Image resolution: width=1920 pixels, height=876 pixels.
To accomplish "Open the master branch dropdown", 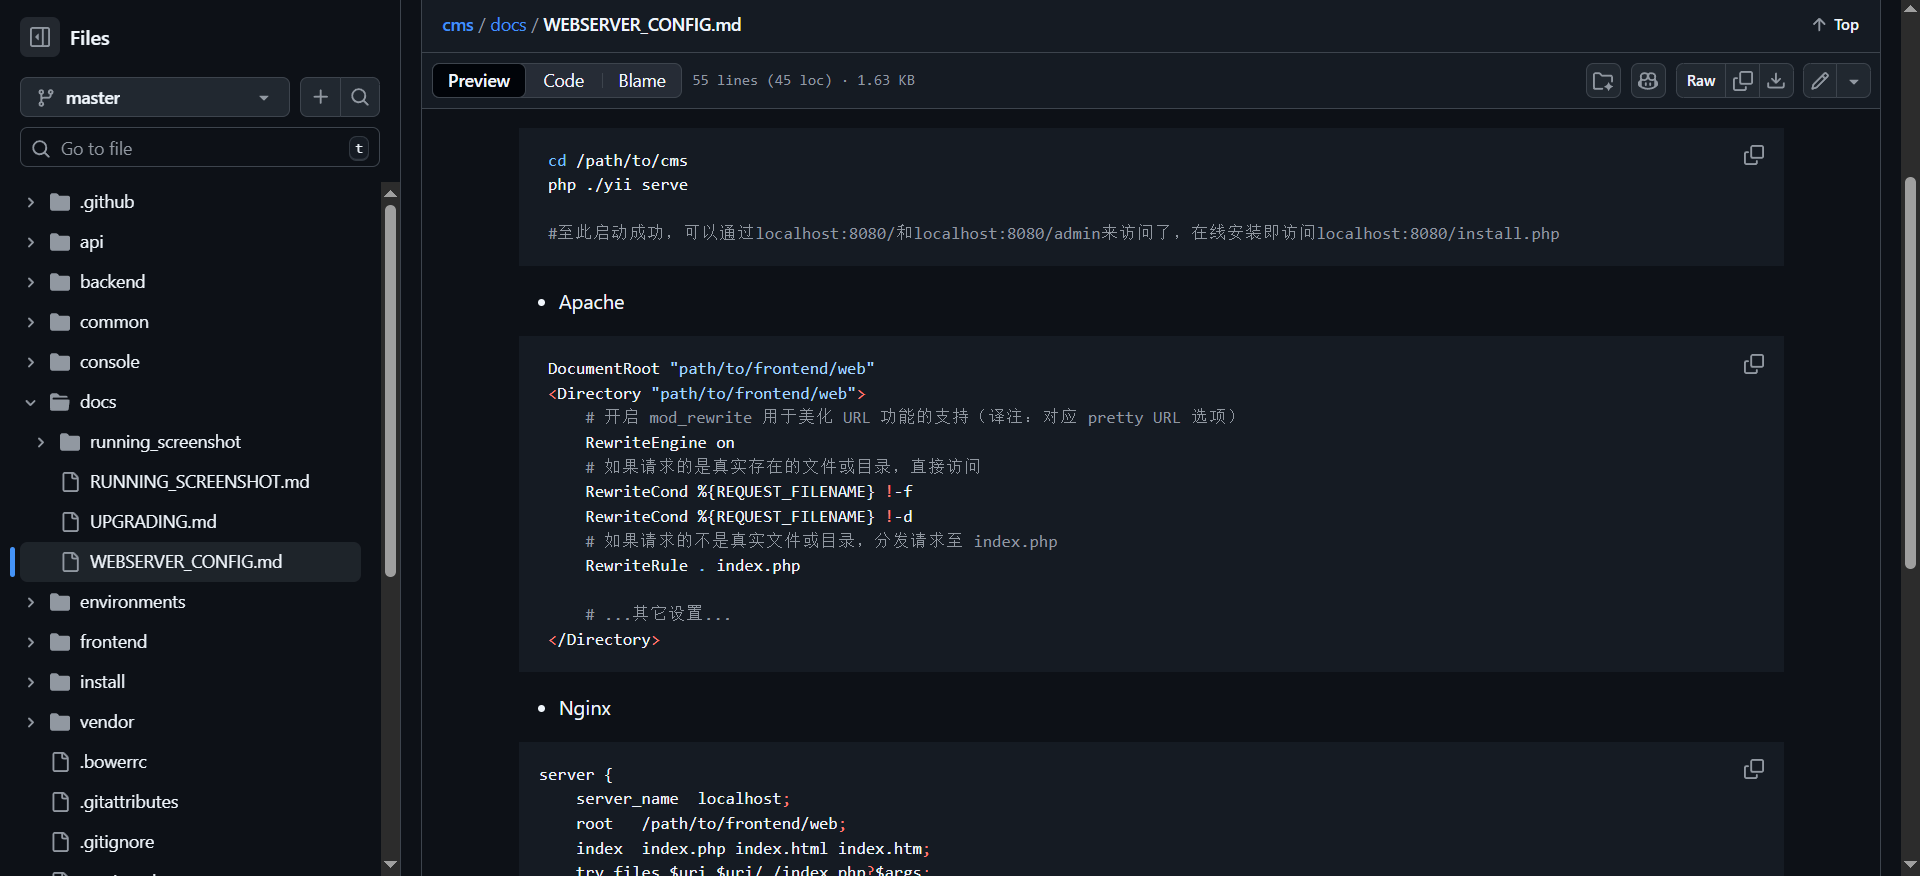I will [x=154, y=97].
